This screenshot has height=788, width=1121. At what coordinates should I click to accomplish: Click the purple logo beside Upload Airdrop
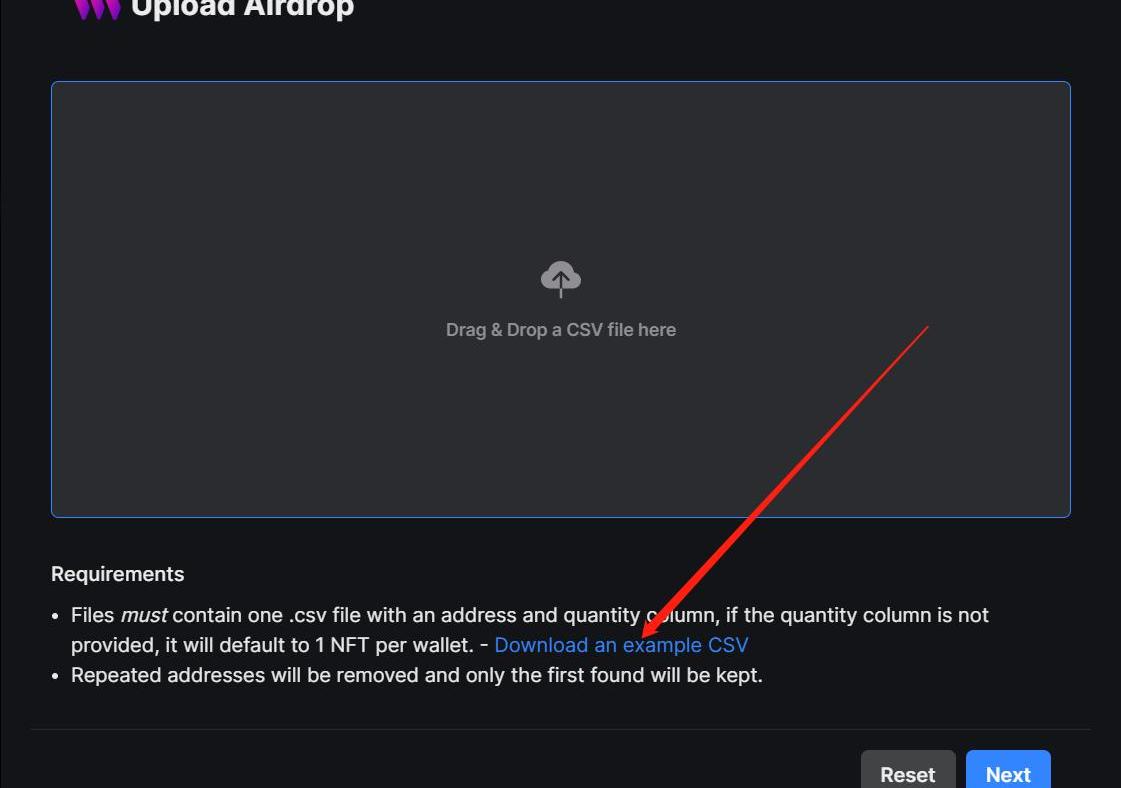pos(97,9)
